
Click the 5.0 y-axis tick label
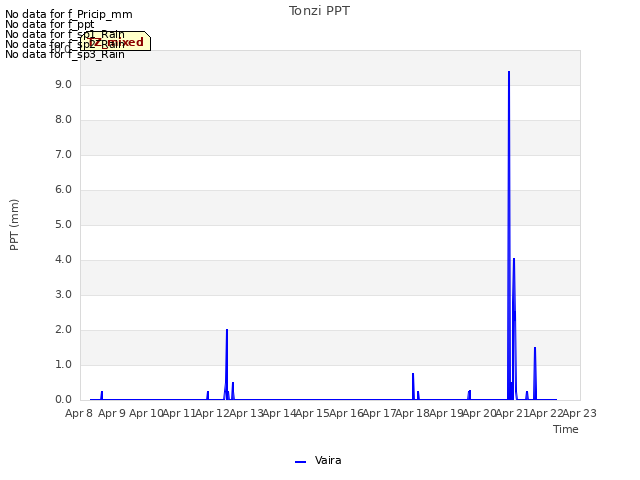click(63, 224)
